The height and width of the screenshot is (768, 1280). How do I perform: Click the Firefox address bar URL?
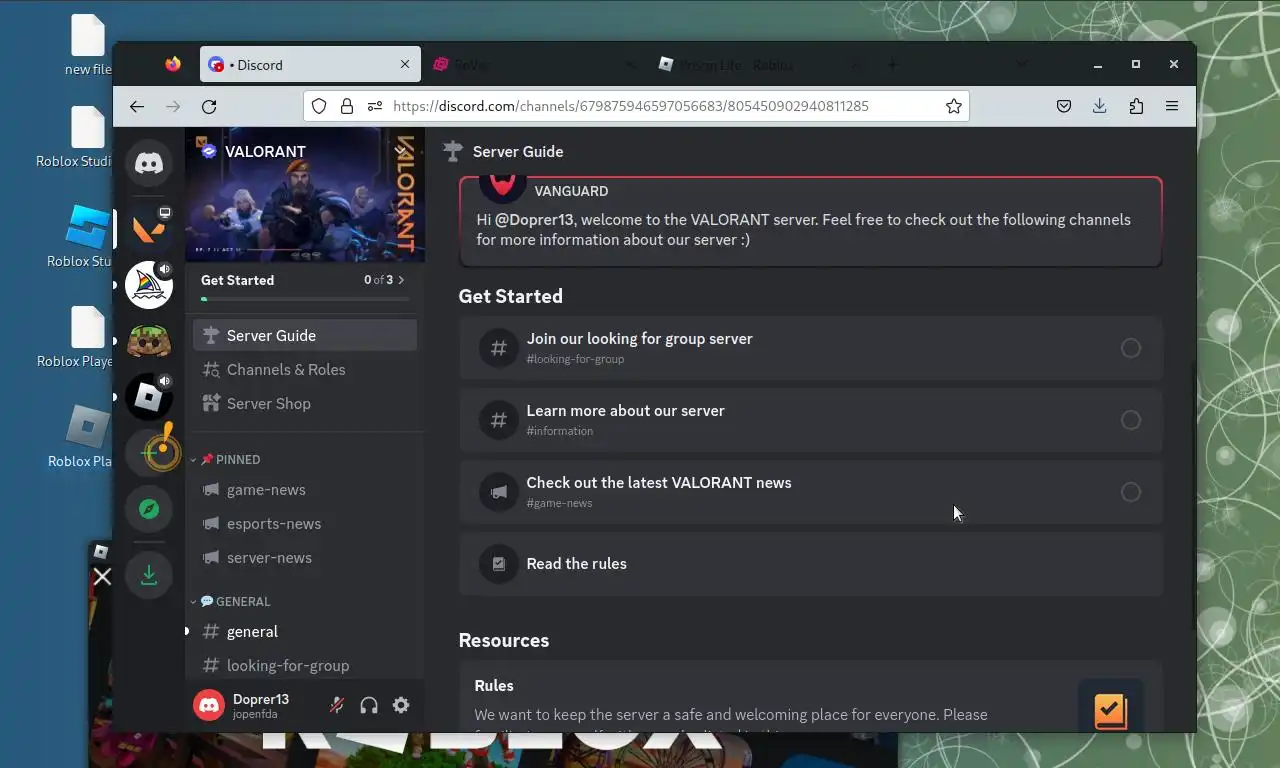pos(630,106)
